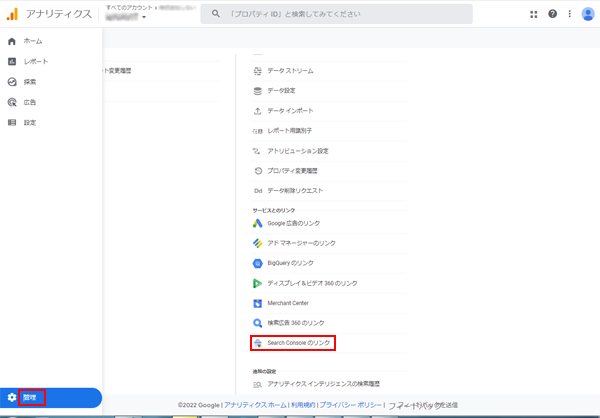Open the Google apps grid icon
Screen dimensions: 600x418
coord(533,14)
